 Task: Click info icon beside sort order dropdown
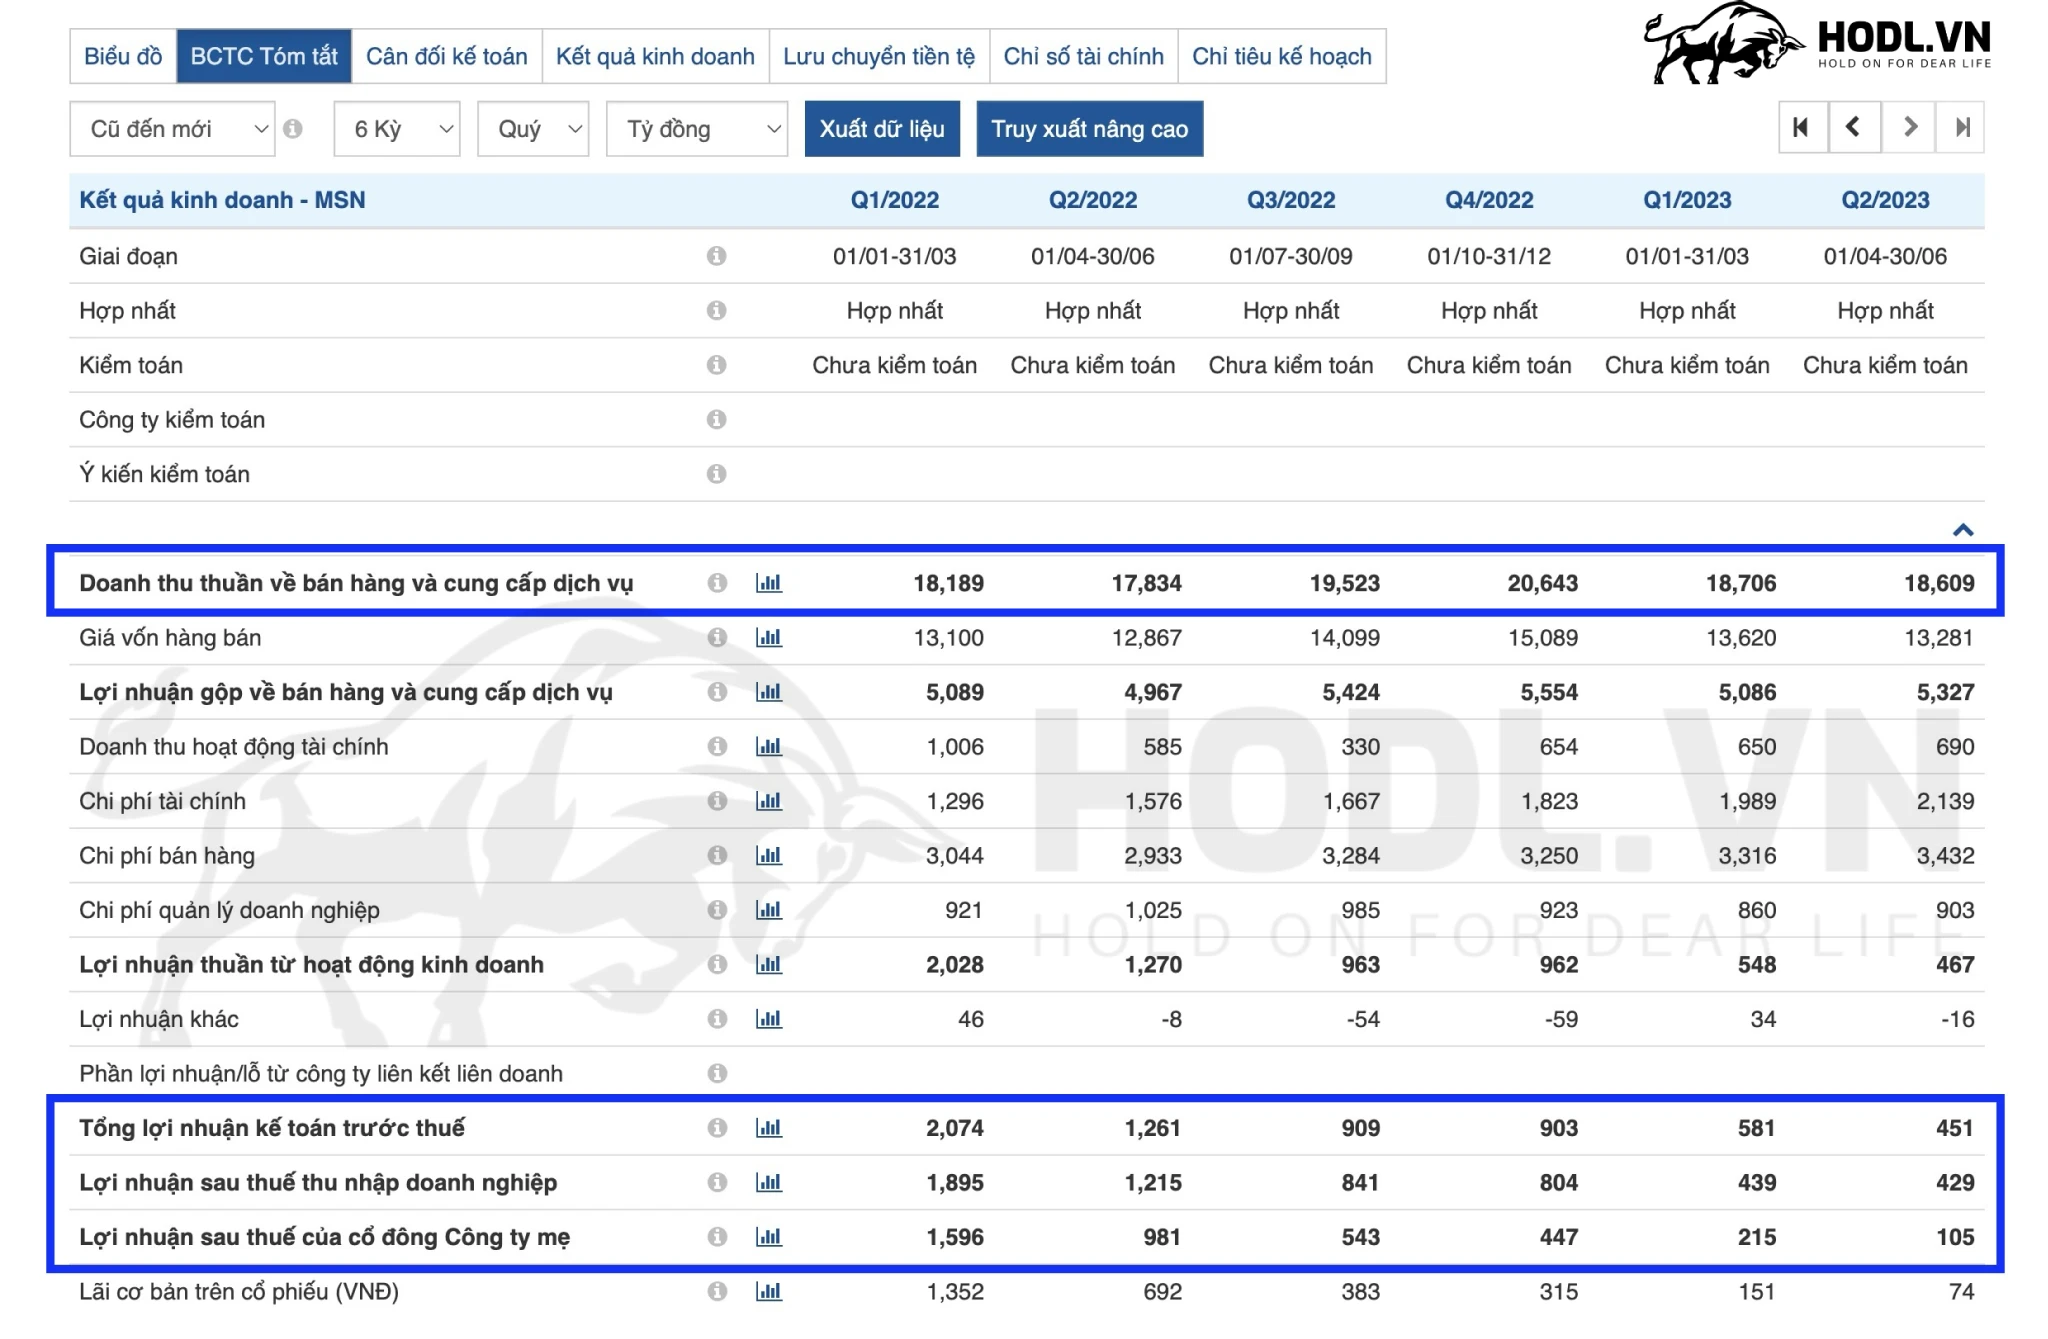coord(293,129)
